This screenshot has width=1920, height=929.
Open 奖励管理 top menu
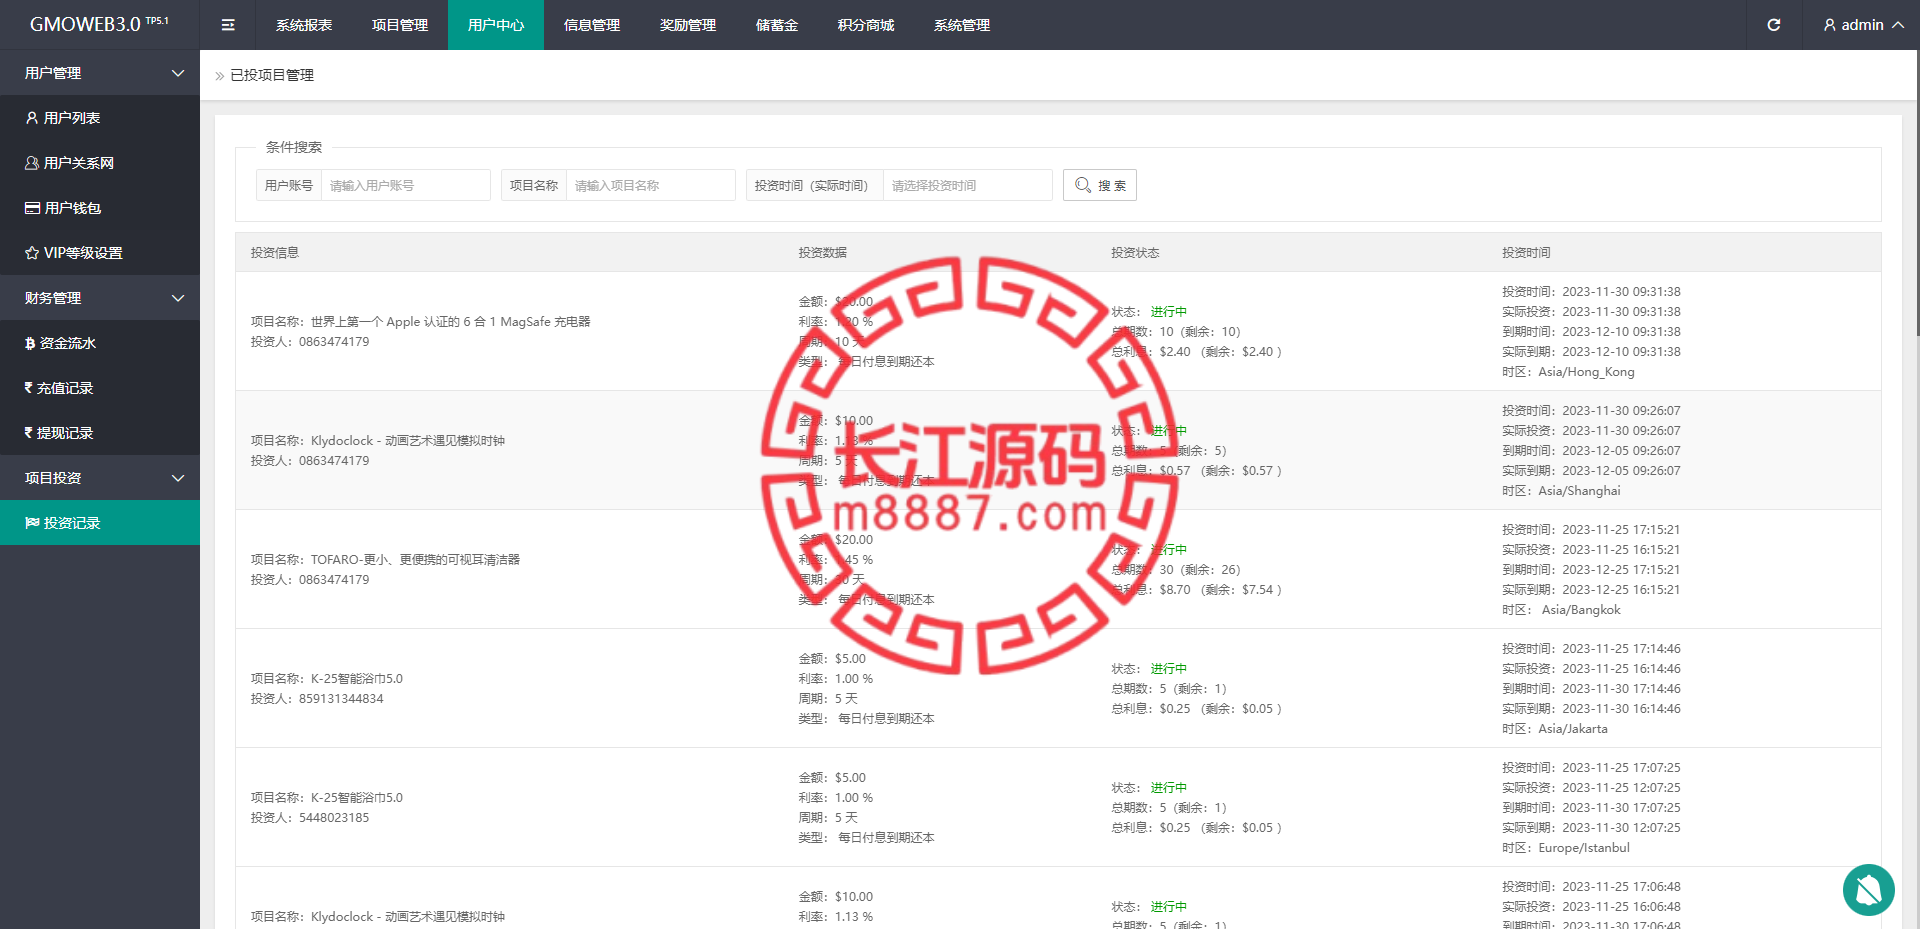[x=688, y=25]
